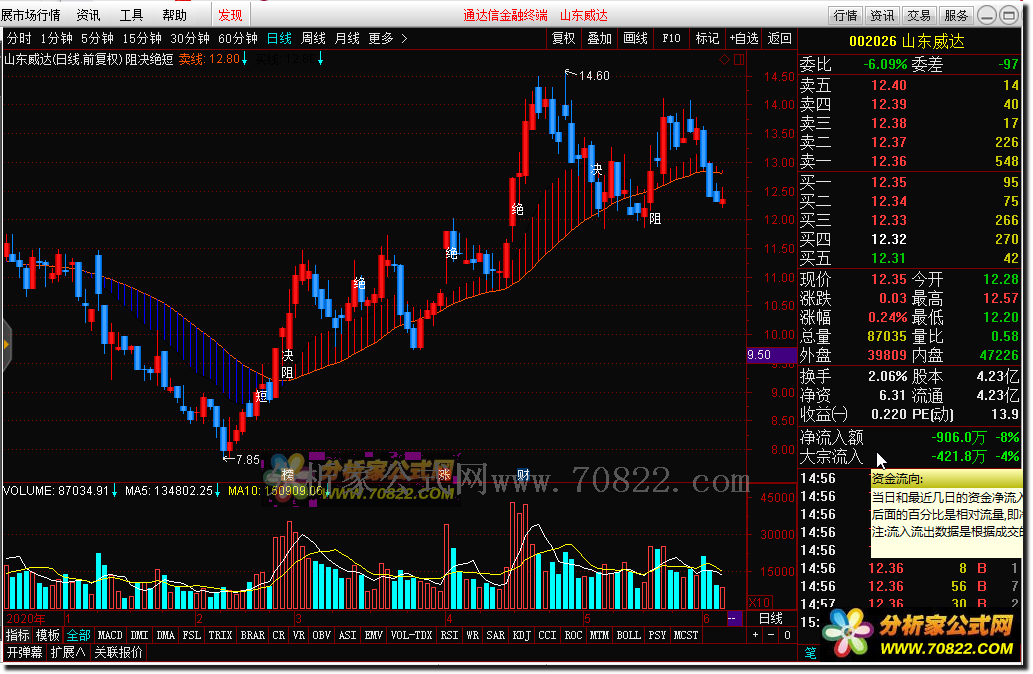Image resolution: width=1033 pixels, height=674 pixels.
Task: Click the minus zoom button beside indicators
Action: pos(771,635)
